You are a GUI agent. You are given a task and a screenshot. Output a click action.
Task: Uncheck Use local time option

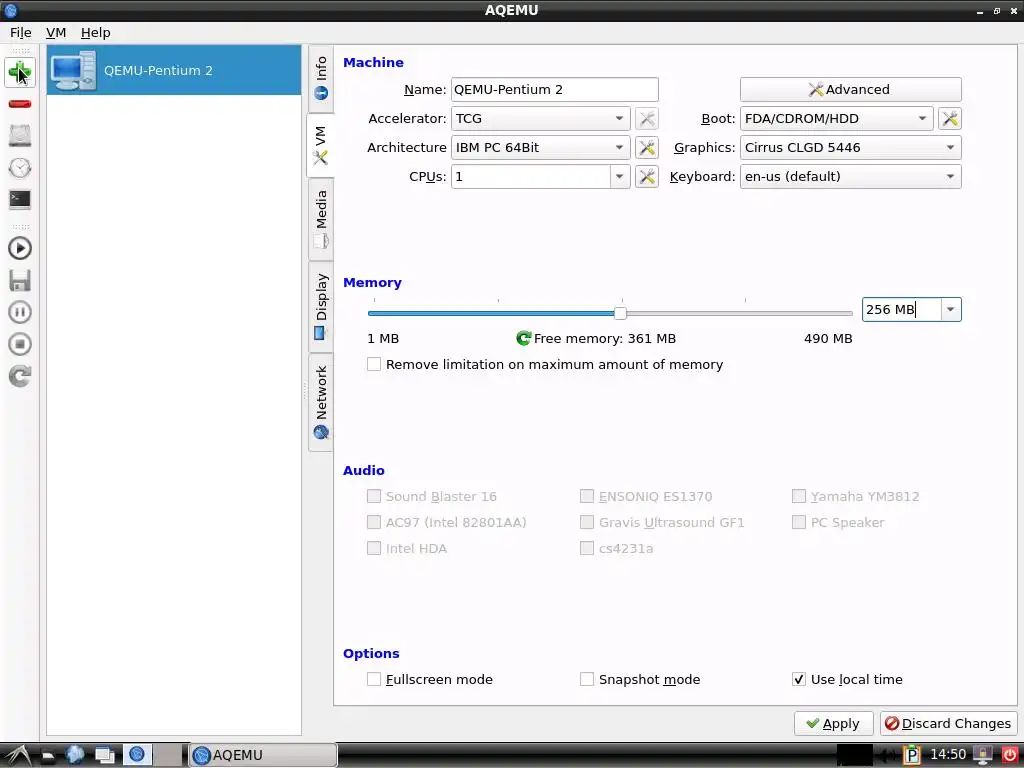(798, 679)
